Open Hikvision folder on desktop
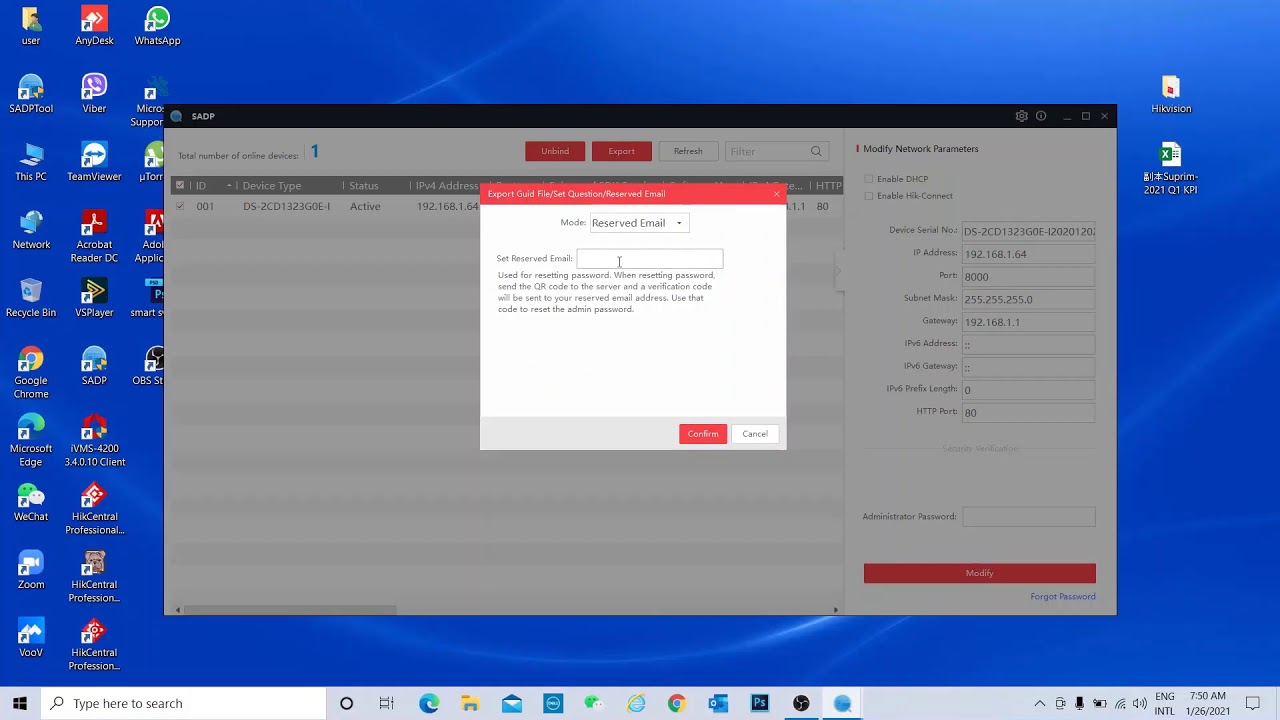This screenshot has height=720, width=1280. [1171, 94]
